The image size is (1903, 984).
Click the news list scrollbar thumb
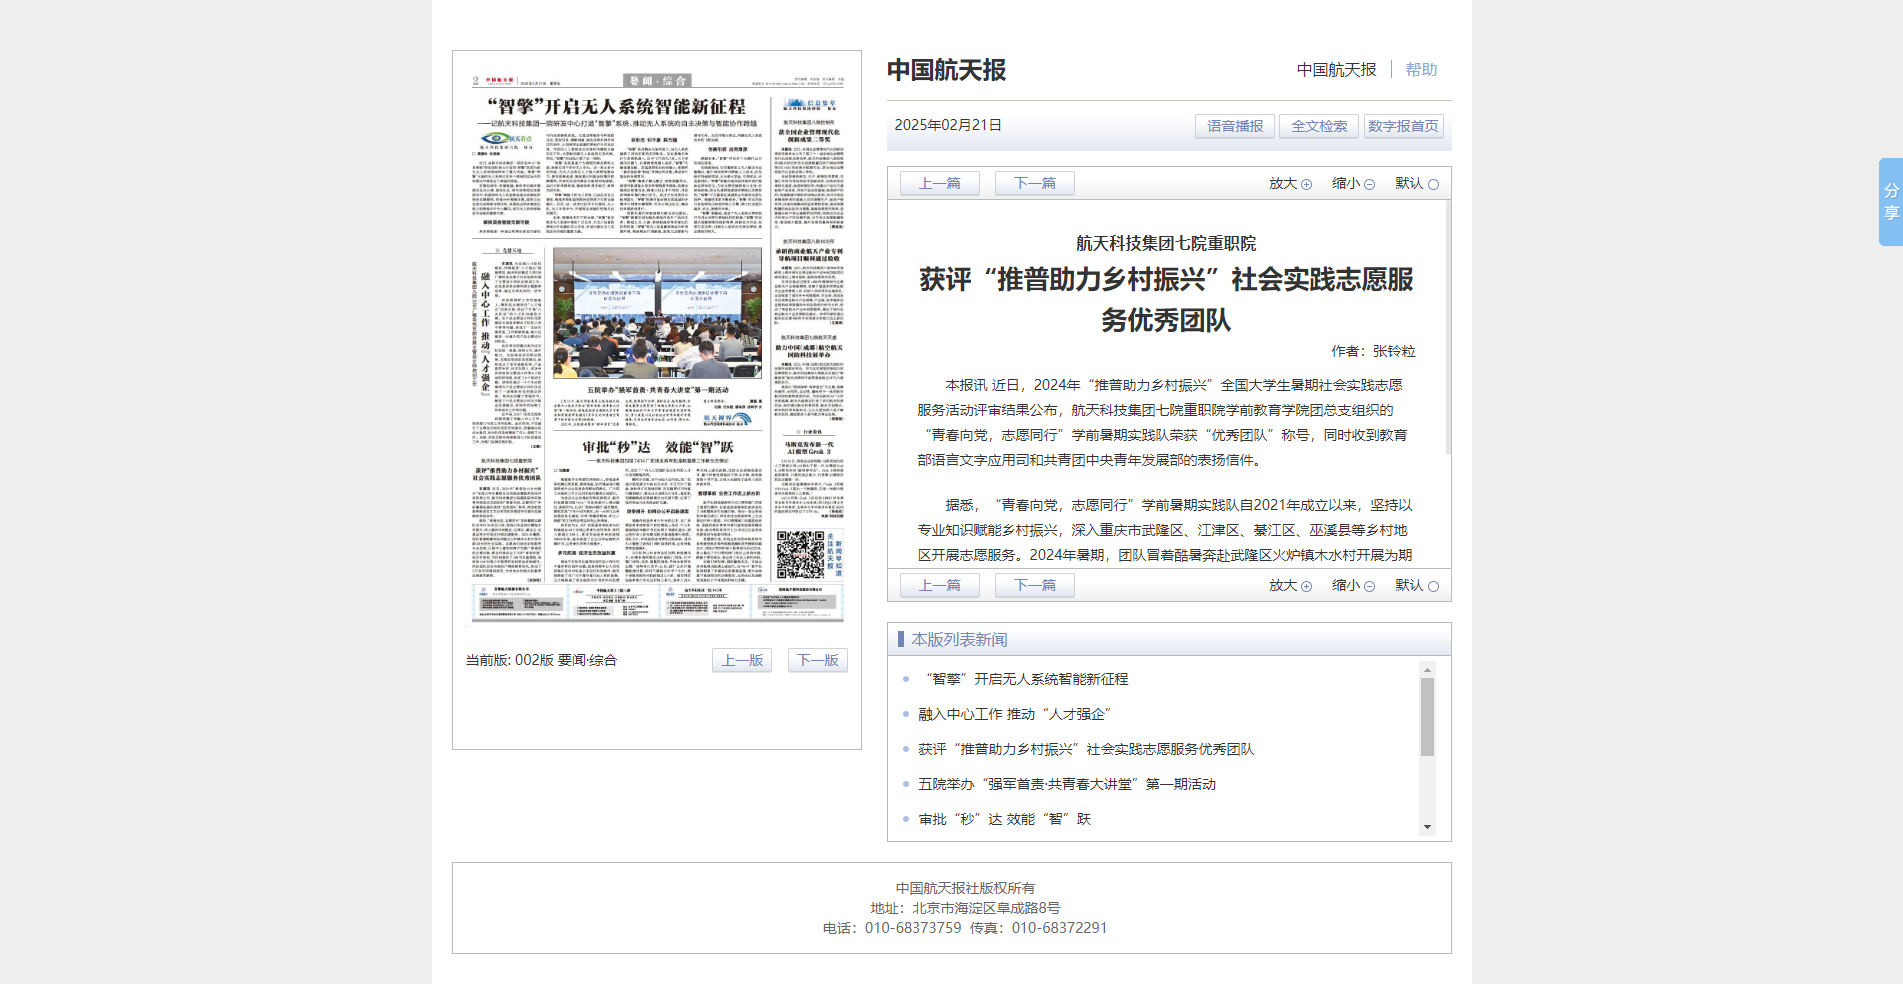1427,717
